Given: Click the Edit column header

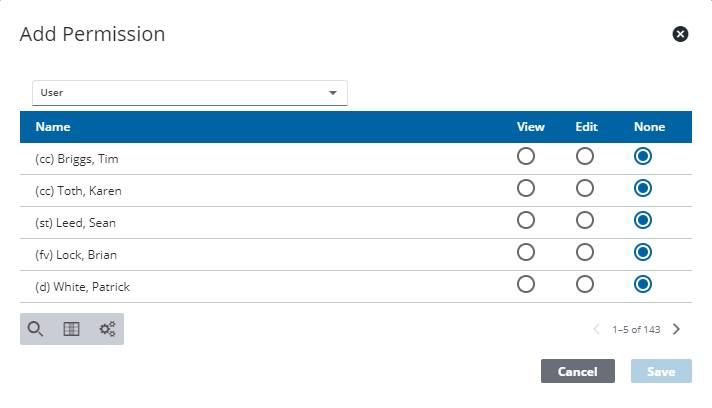Looking at the screenshot, I should pyautogui.click(x=586, y=127).
